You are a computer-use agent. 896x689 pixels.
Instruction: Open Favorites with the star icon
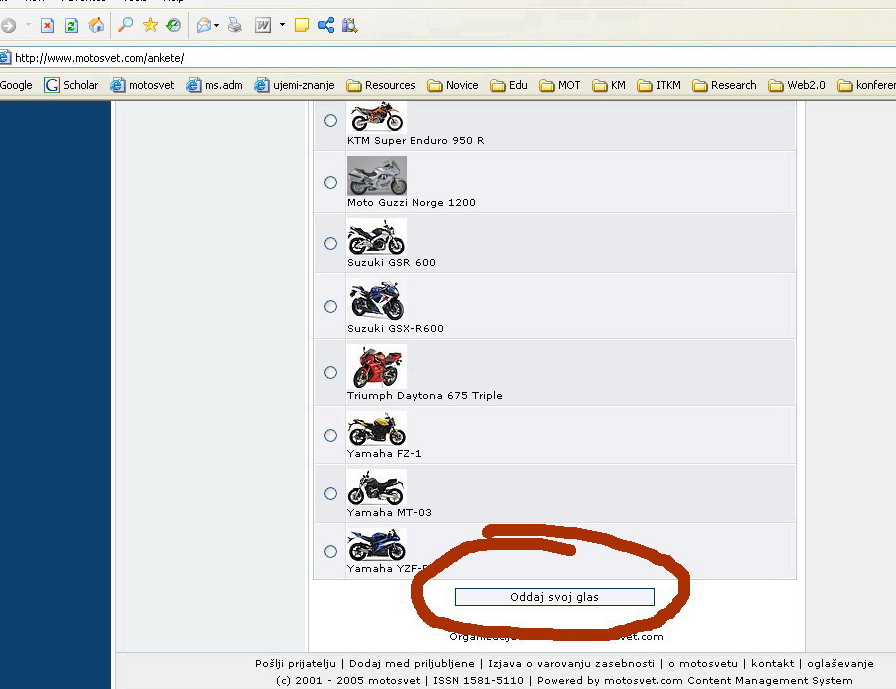coord(150,25)
